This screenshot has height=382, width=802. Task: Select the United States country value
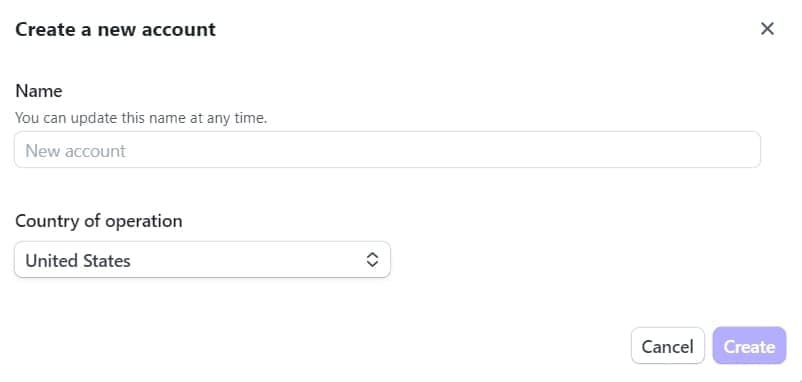pos(78,261)
